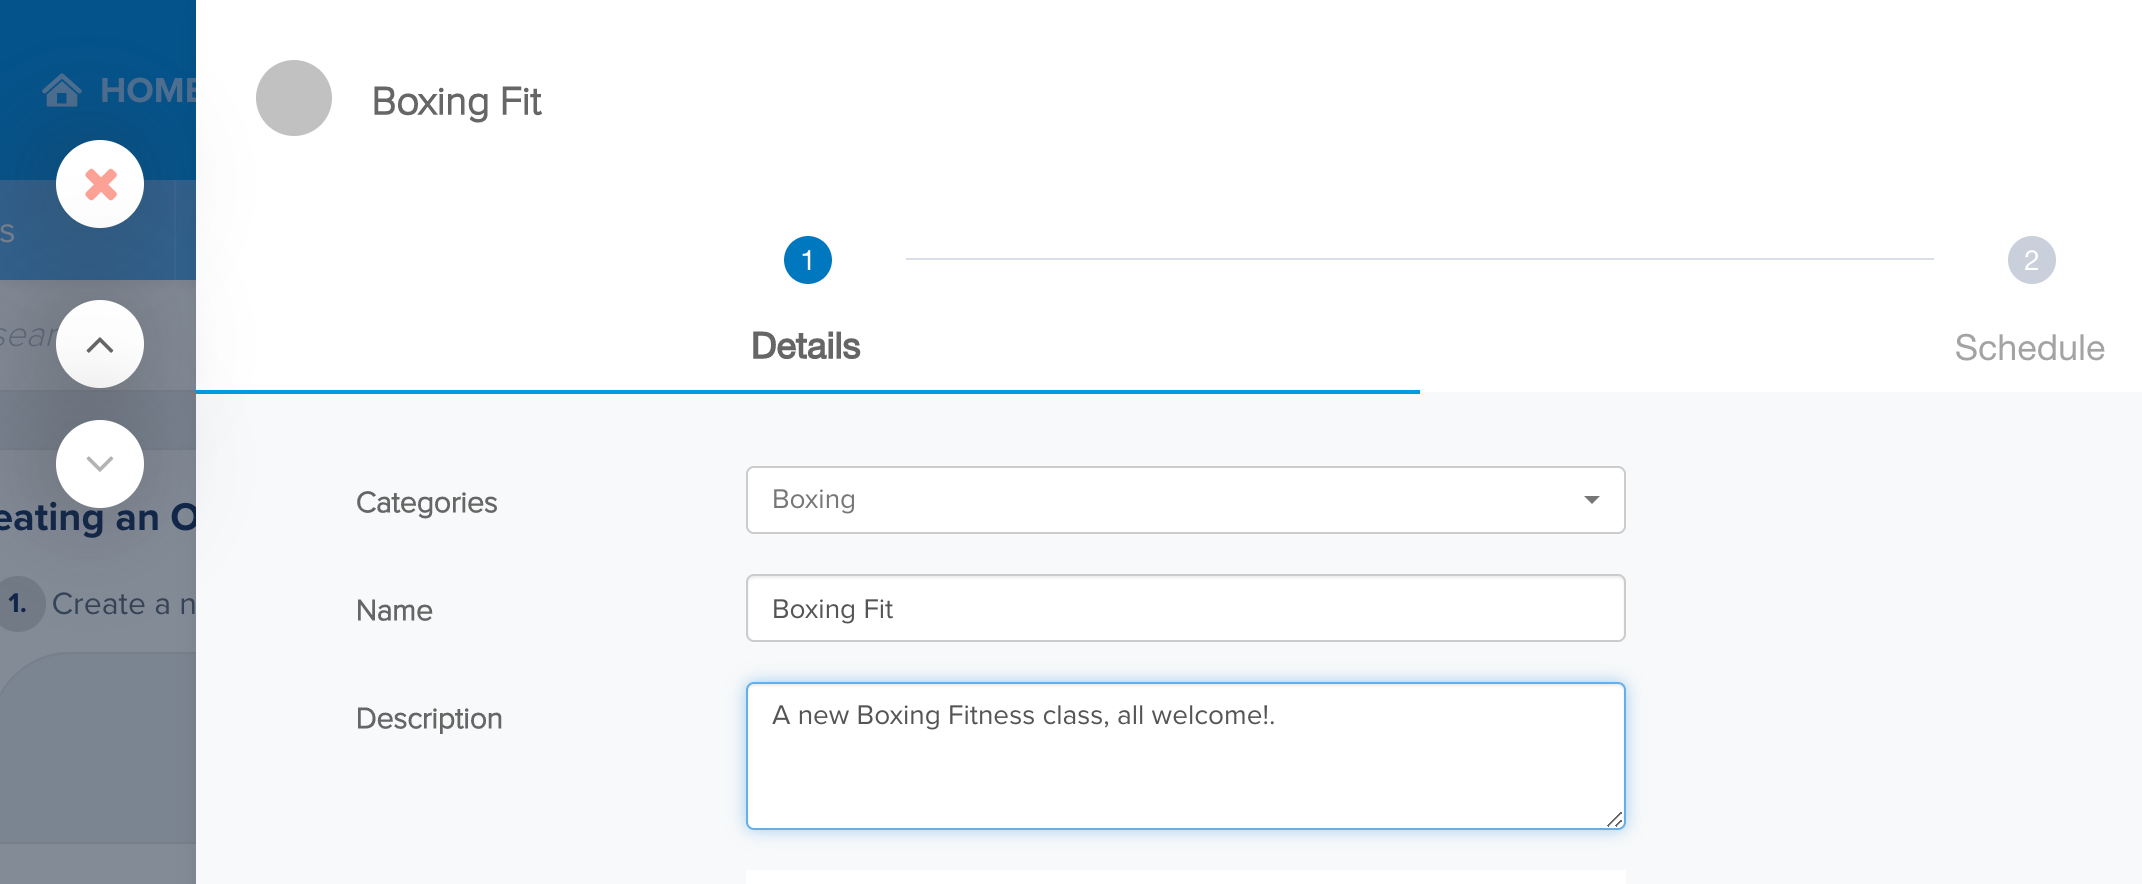2142x884 pixels.
Task: Click inside the Description text area
Action: 1186,756
